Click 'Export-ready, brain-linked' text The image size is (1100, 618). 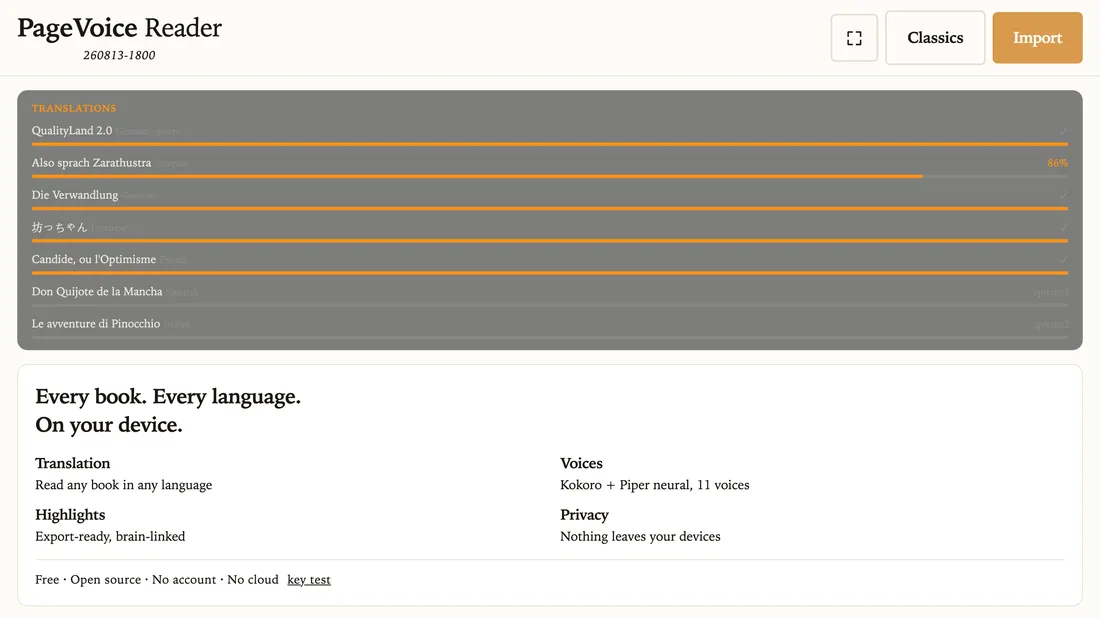coord(110,536)
